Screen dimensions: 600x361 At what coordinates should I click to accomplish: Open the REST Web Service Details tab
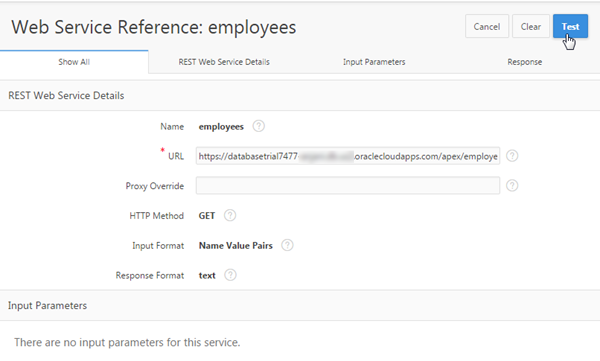point(224,62)
